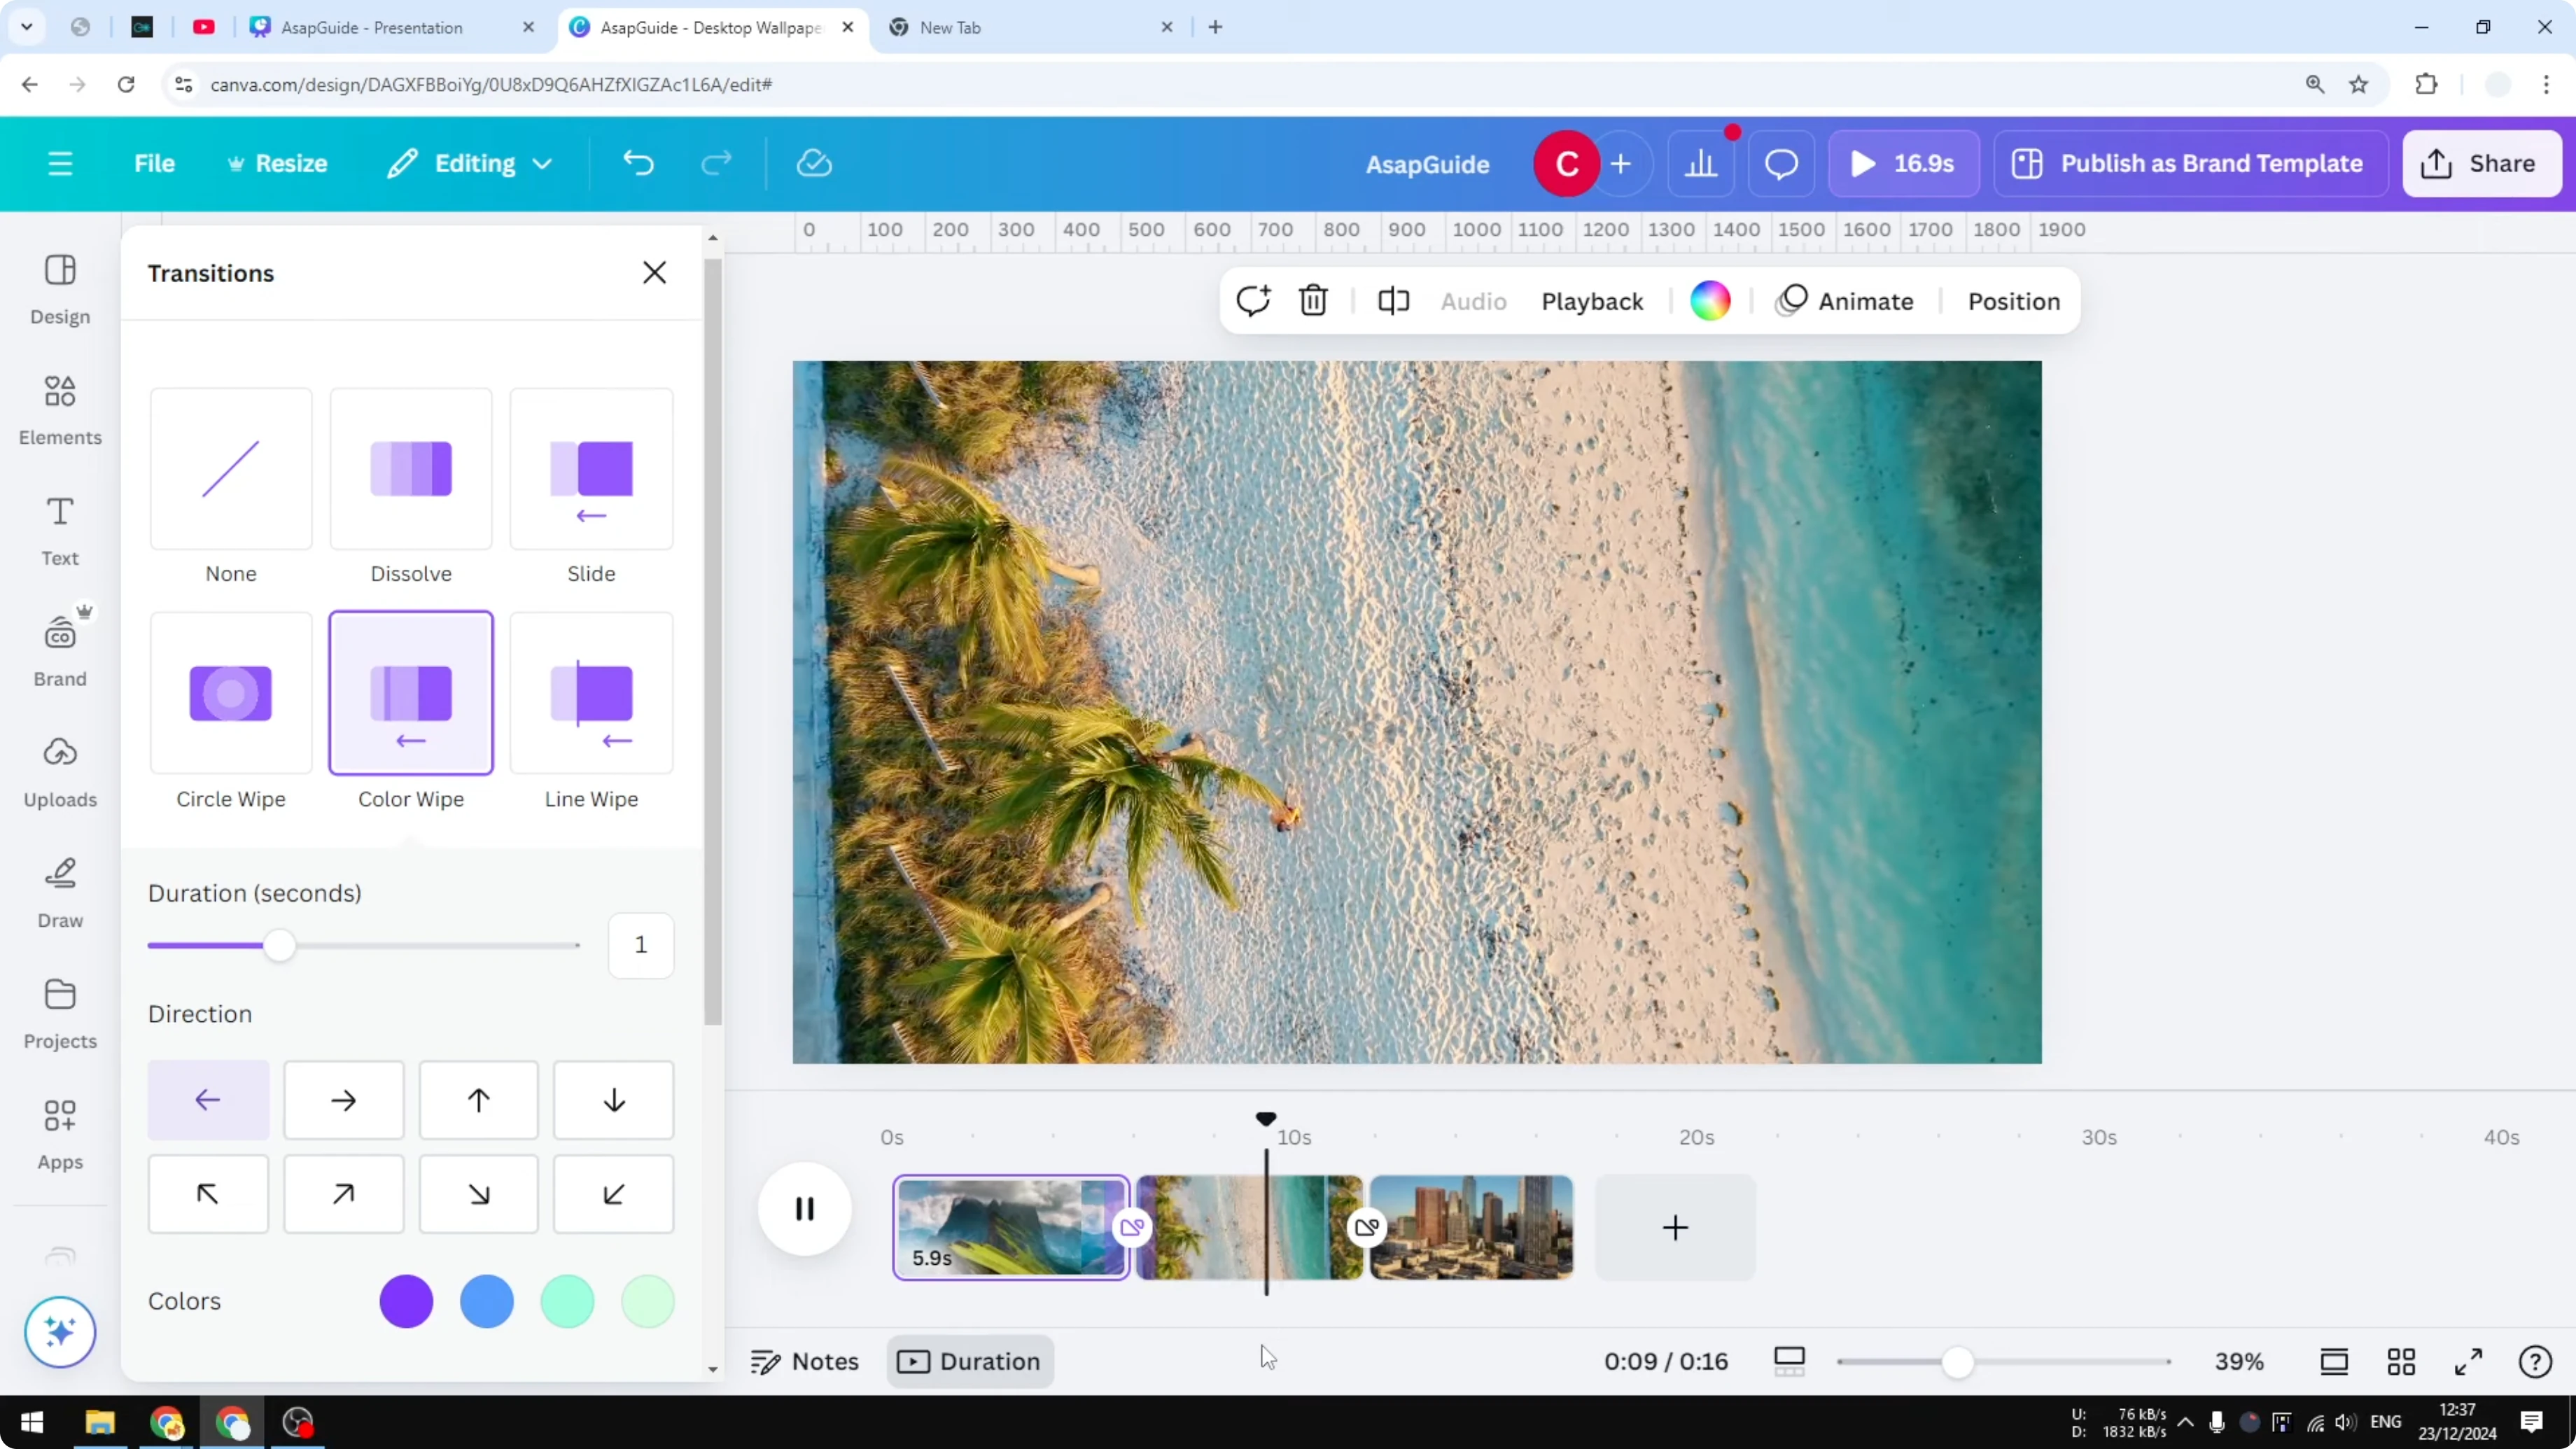Viewport: 2576px width, 1449px height.
Task: Delete the selected clip with trash icon
Action: click(1313, 301)
